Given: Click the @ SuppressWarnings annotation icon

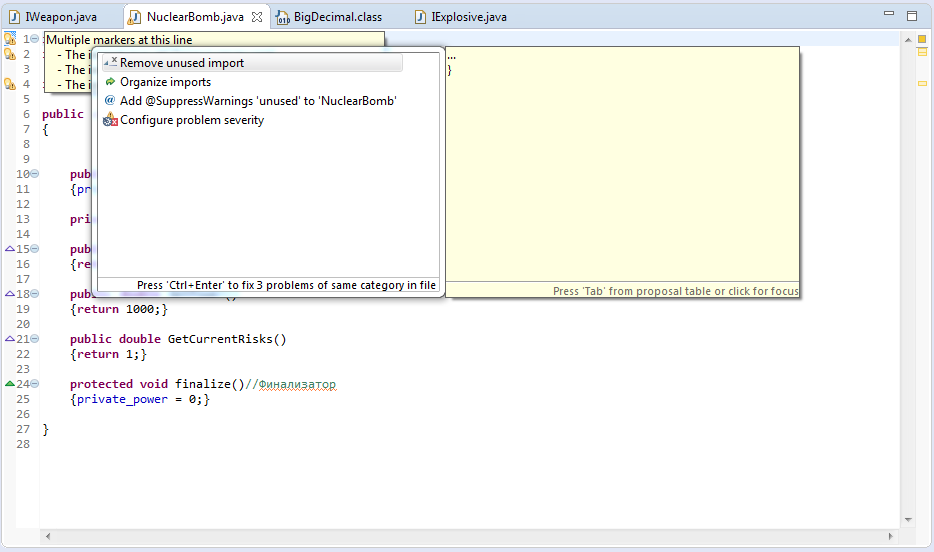Looking at the screenshot, I should 110,100.
